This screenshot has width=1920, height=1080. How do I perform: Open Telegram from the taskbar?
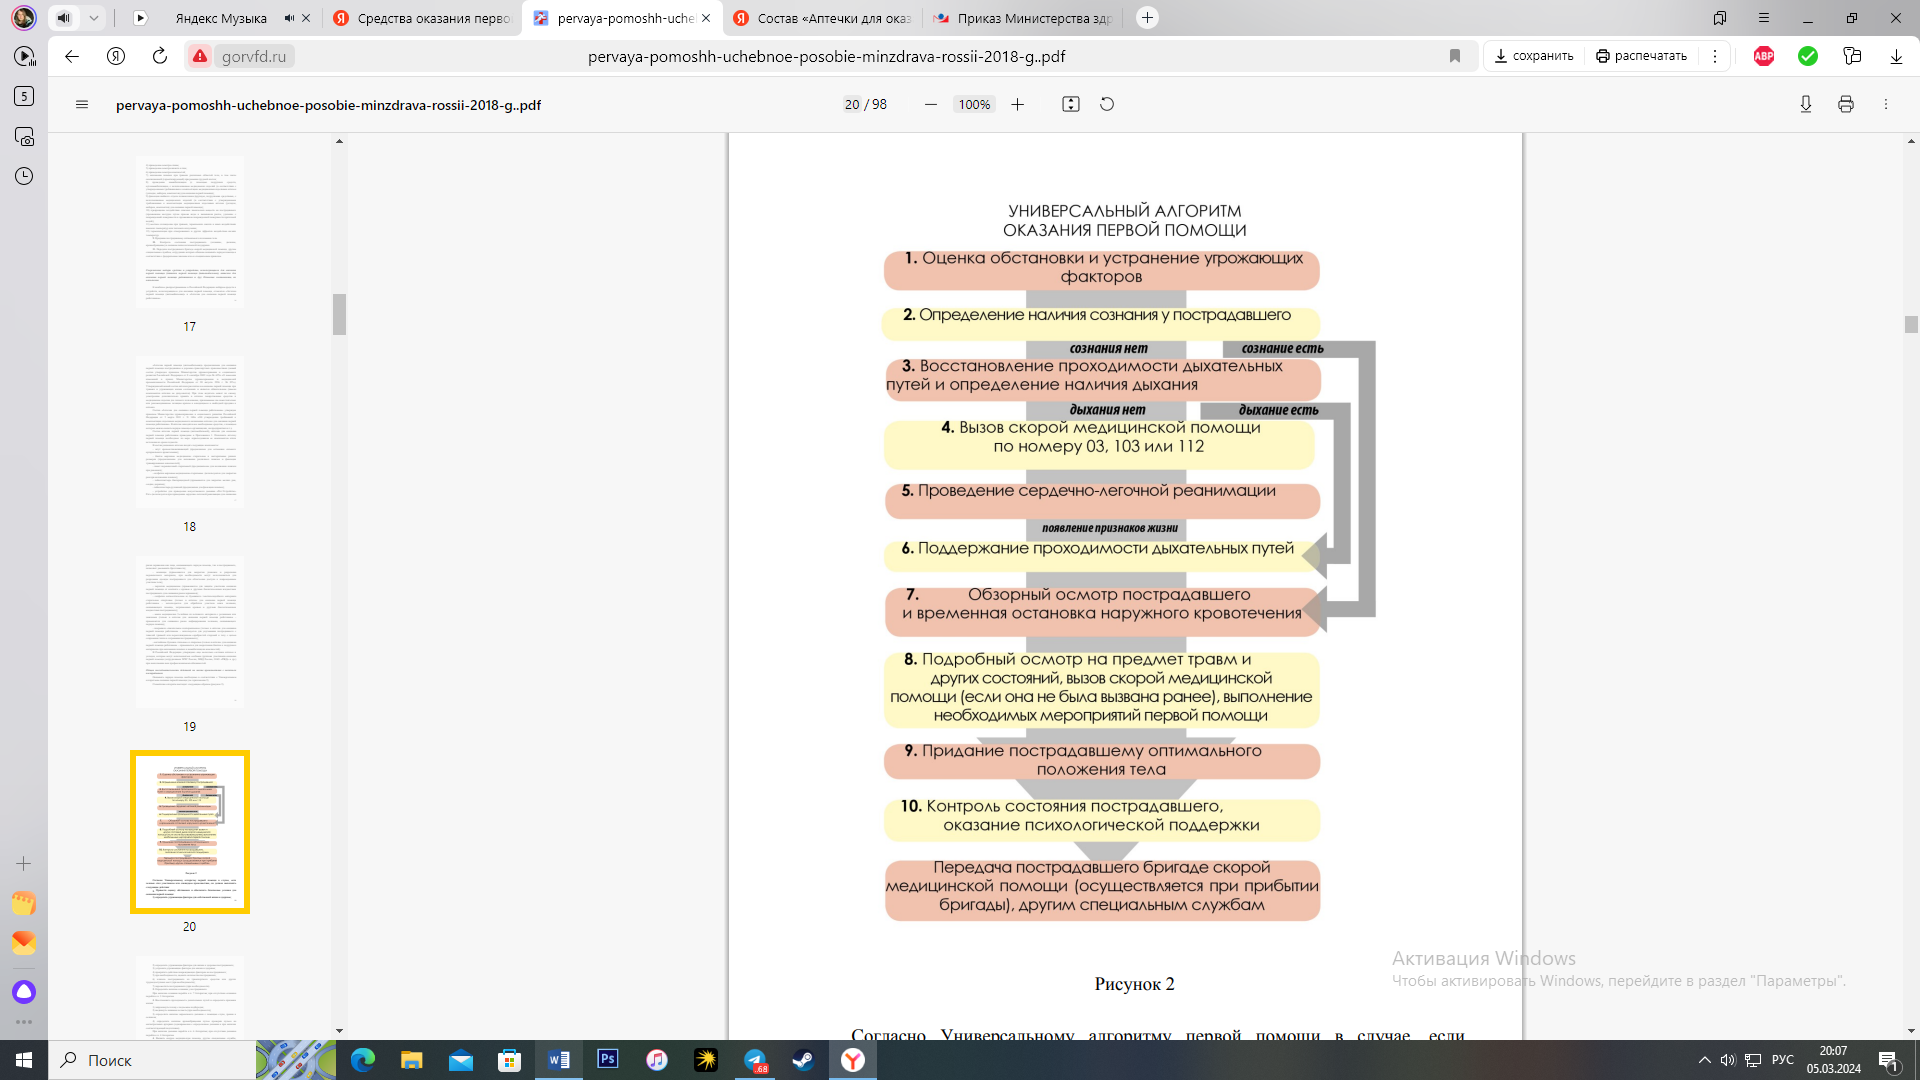click(755, 1060)
